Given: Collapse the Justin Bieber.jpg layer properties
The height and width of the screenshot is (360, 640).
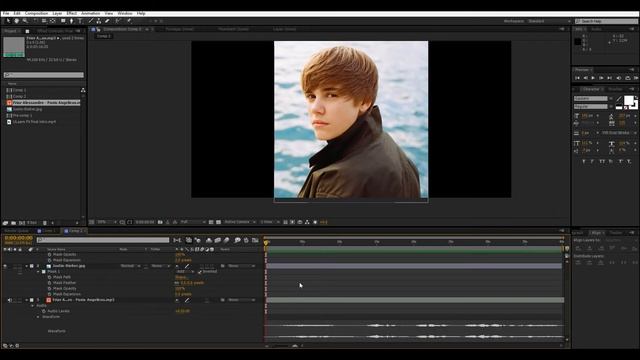Looking at the screenshot, I should pyautogui.click(x=27, y=266).
